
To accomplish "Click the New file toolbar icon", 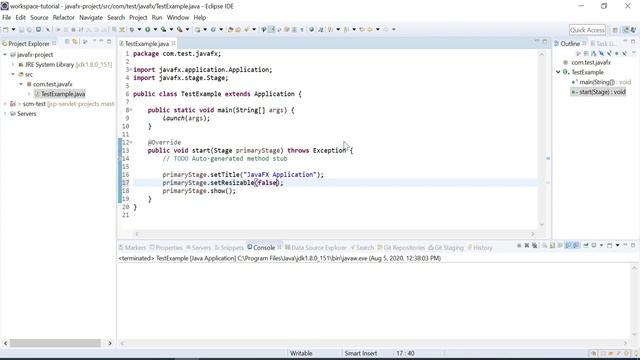I will [x=6, y=29].
